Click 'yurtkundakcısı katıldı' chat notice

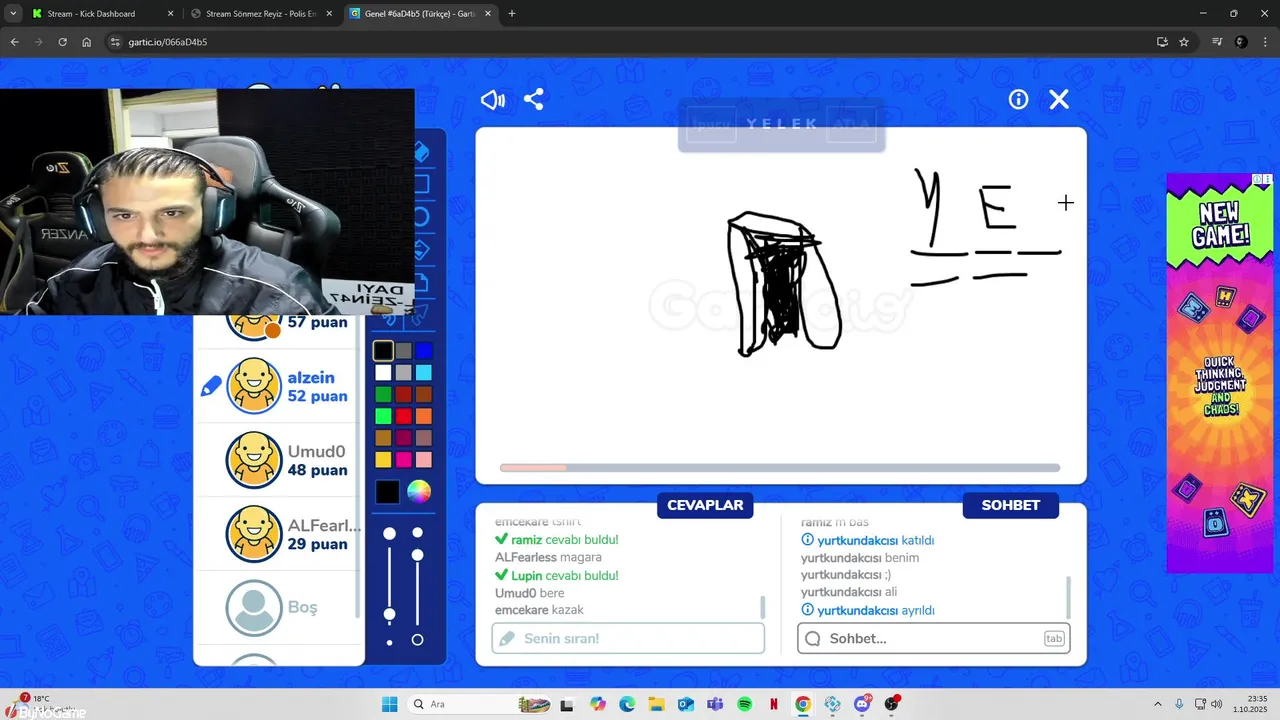click(868, 541)
